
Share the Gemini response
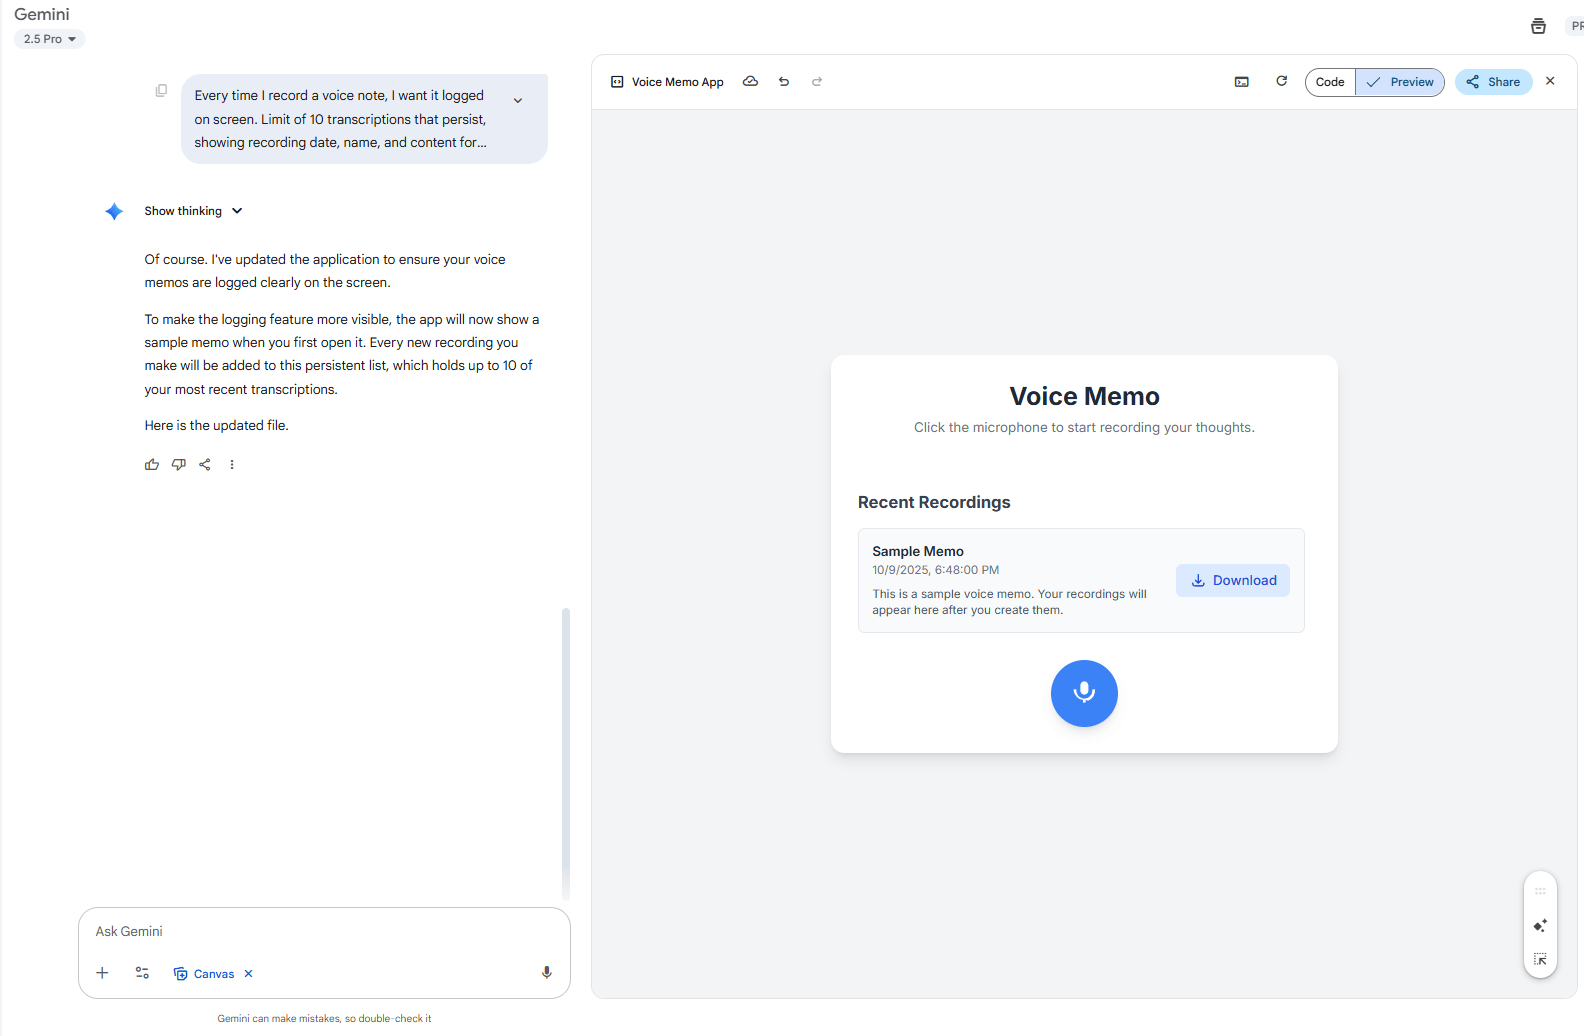[205, 464]
